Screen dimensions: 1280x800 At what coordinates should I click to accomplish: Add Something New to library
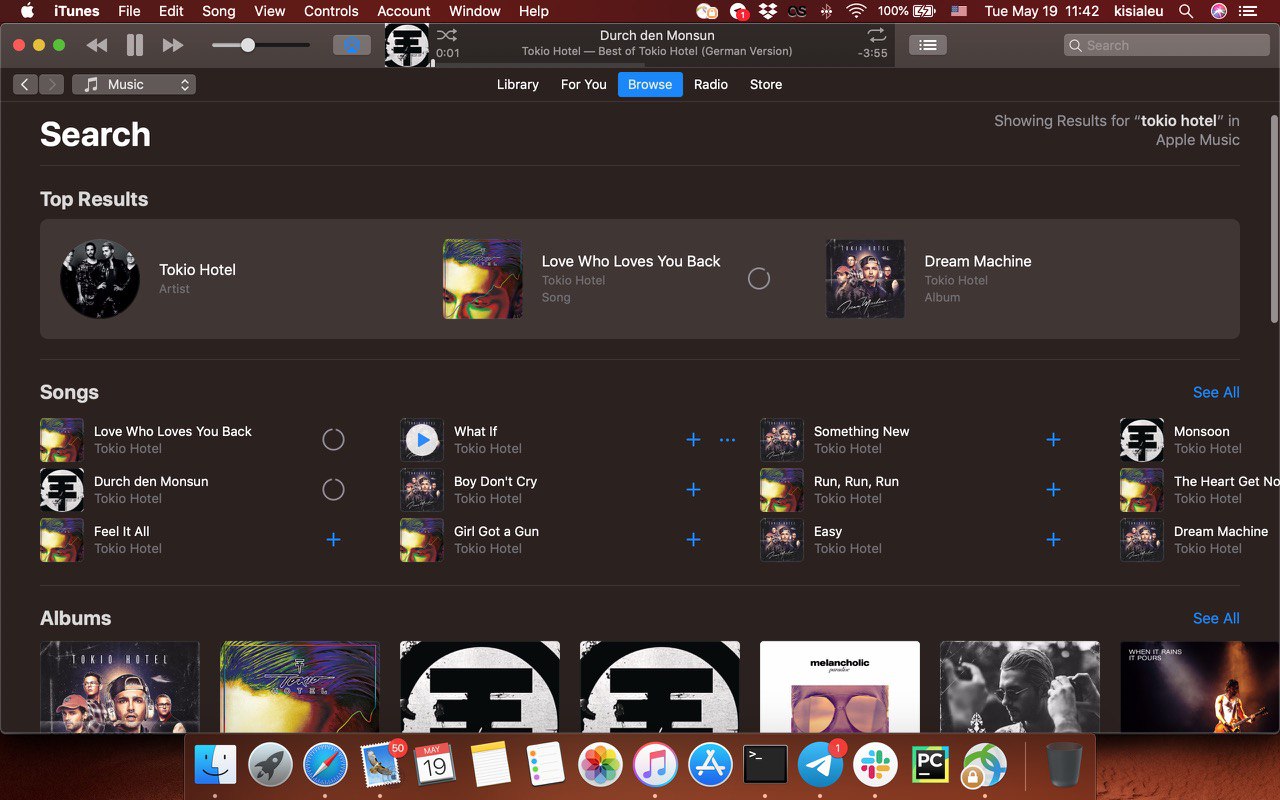pos(1053,440)
